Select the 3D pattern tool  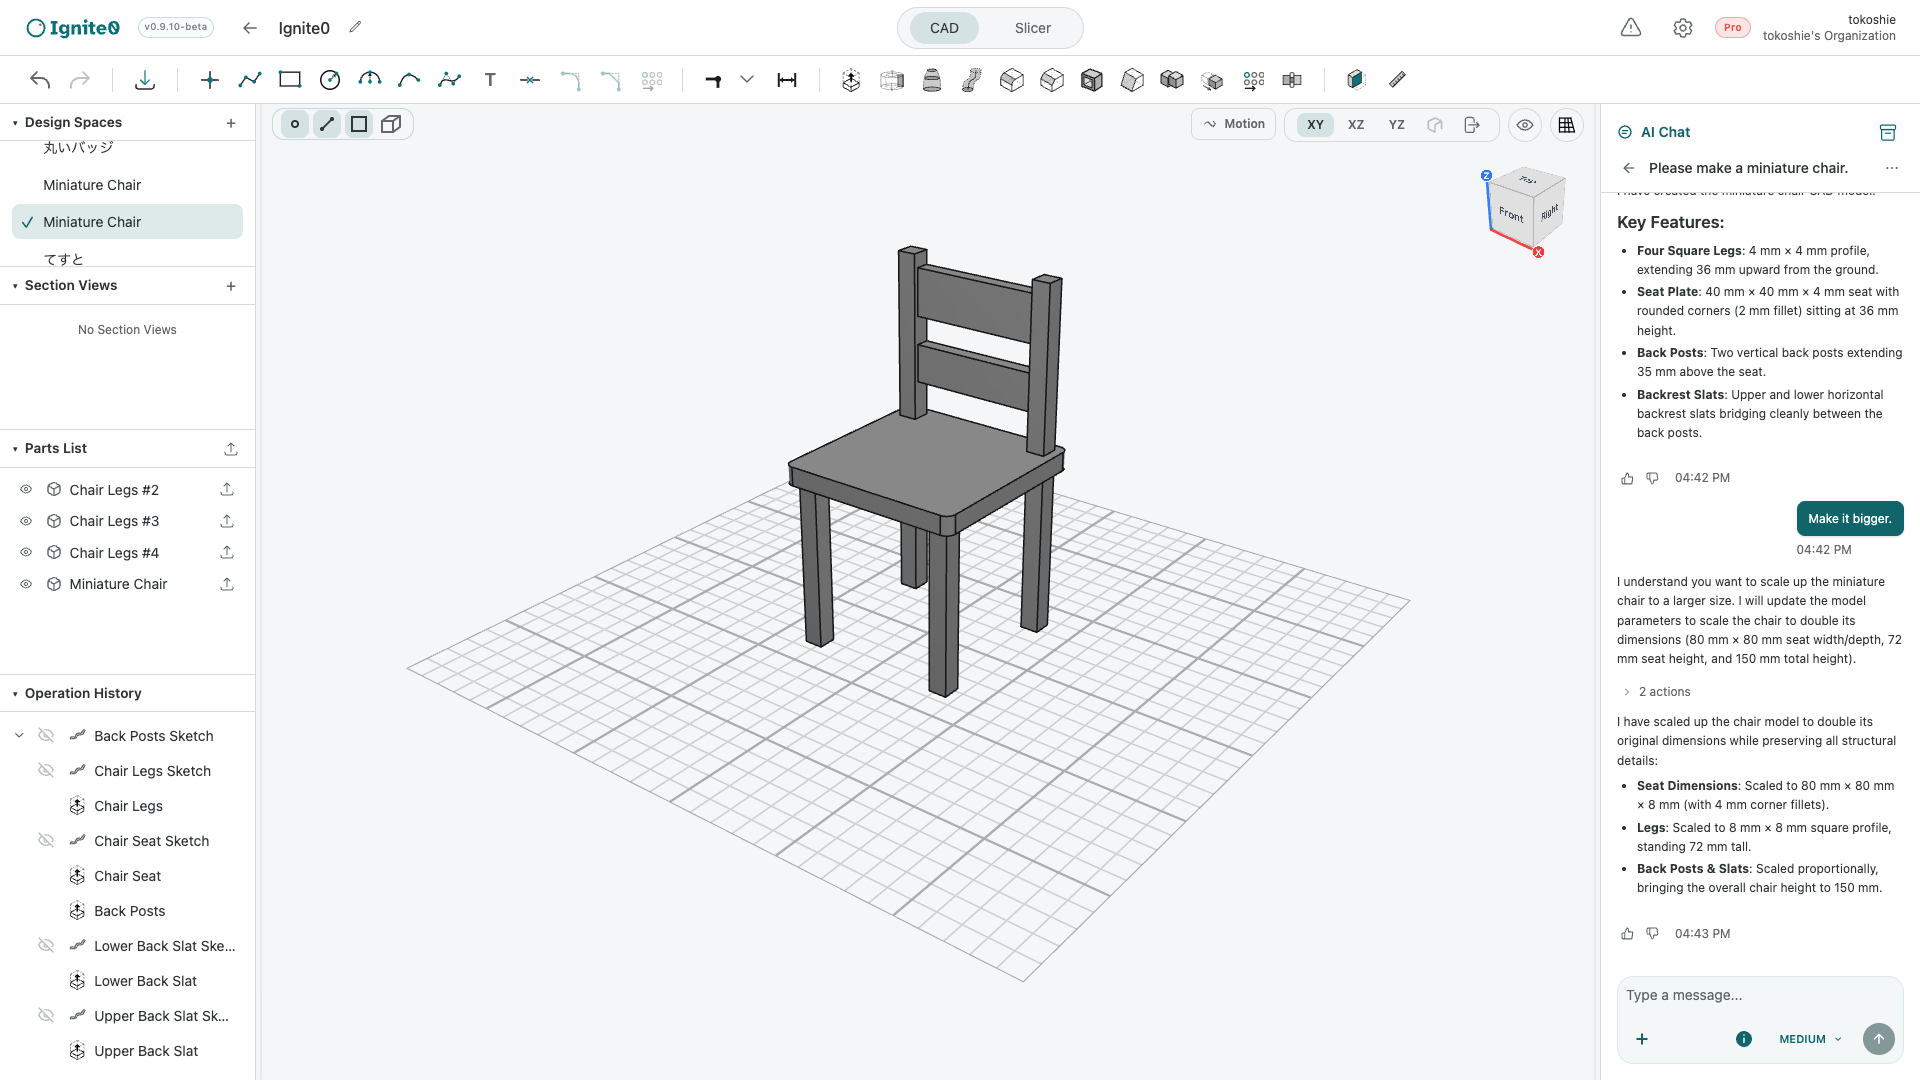[1254, 80]
